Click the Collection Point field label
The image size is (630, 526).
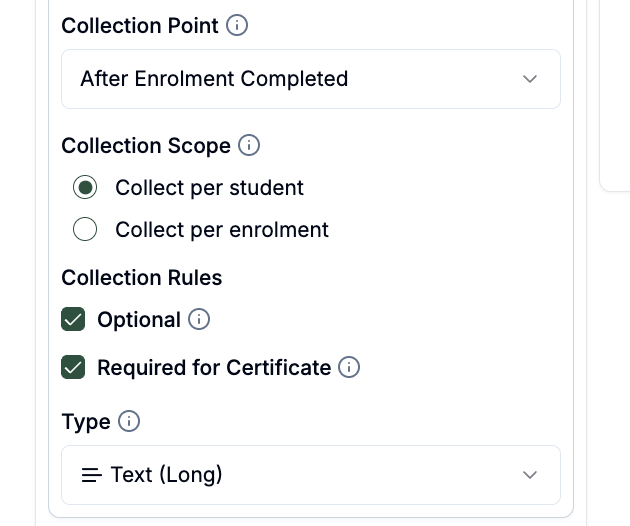point(140,26)
